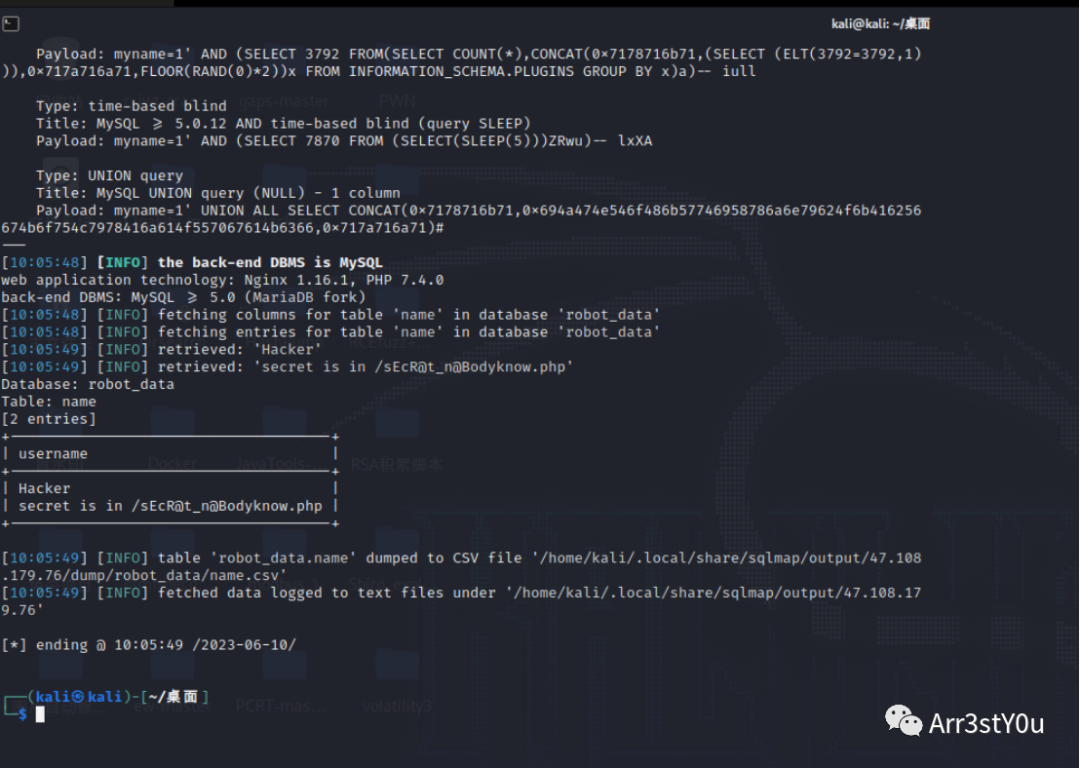
Task: Click the first payload line with 'SELECT 3792'
Action: (461, 63)
